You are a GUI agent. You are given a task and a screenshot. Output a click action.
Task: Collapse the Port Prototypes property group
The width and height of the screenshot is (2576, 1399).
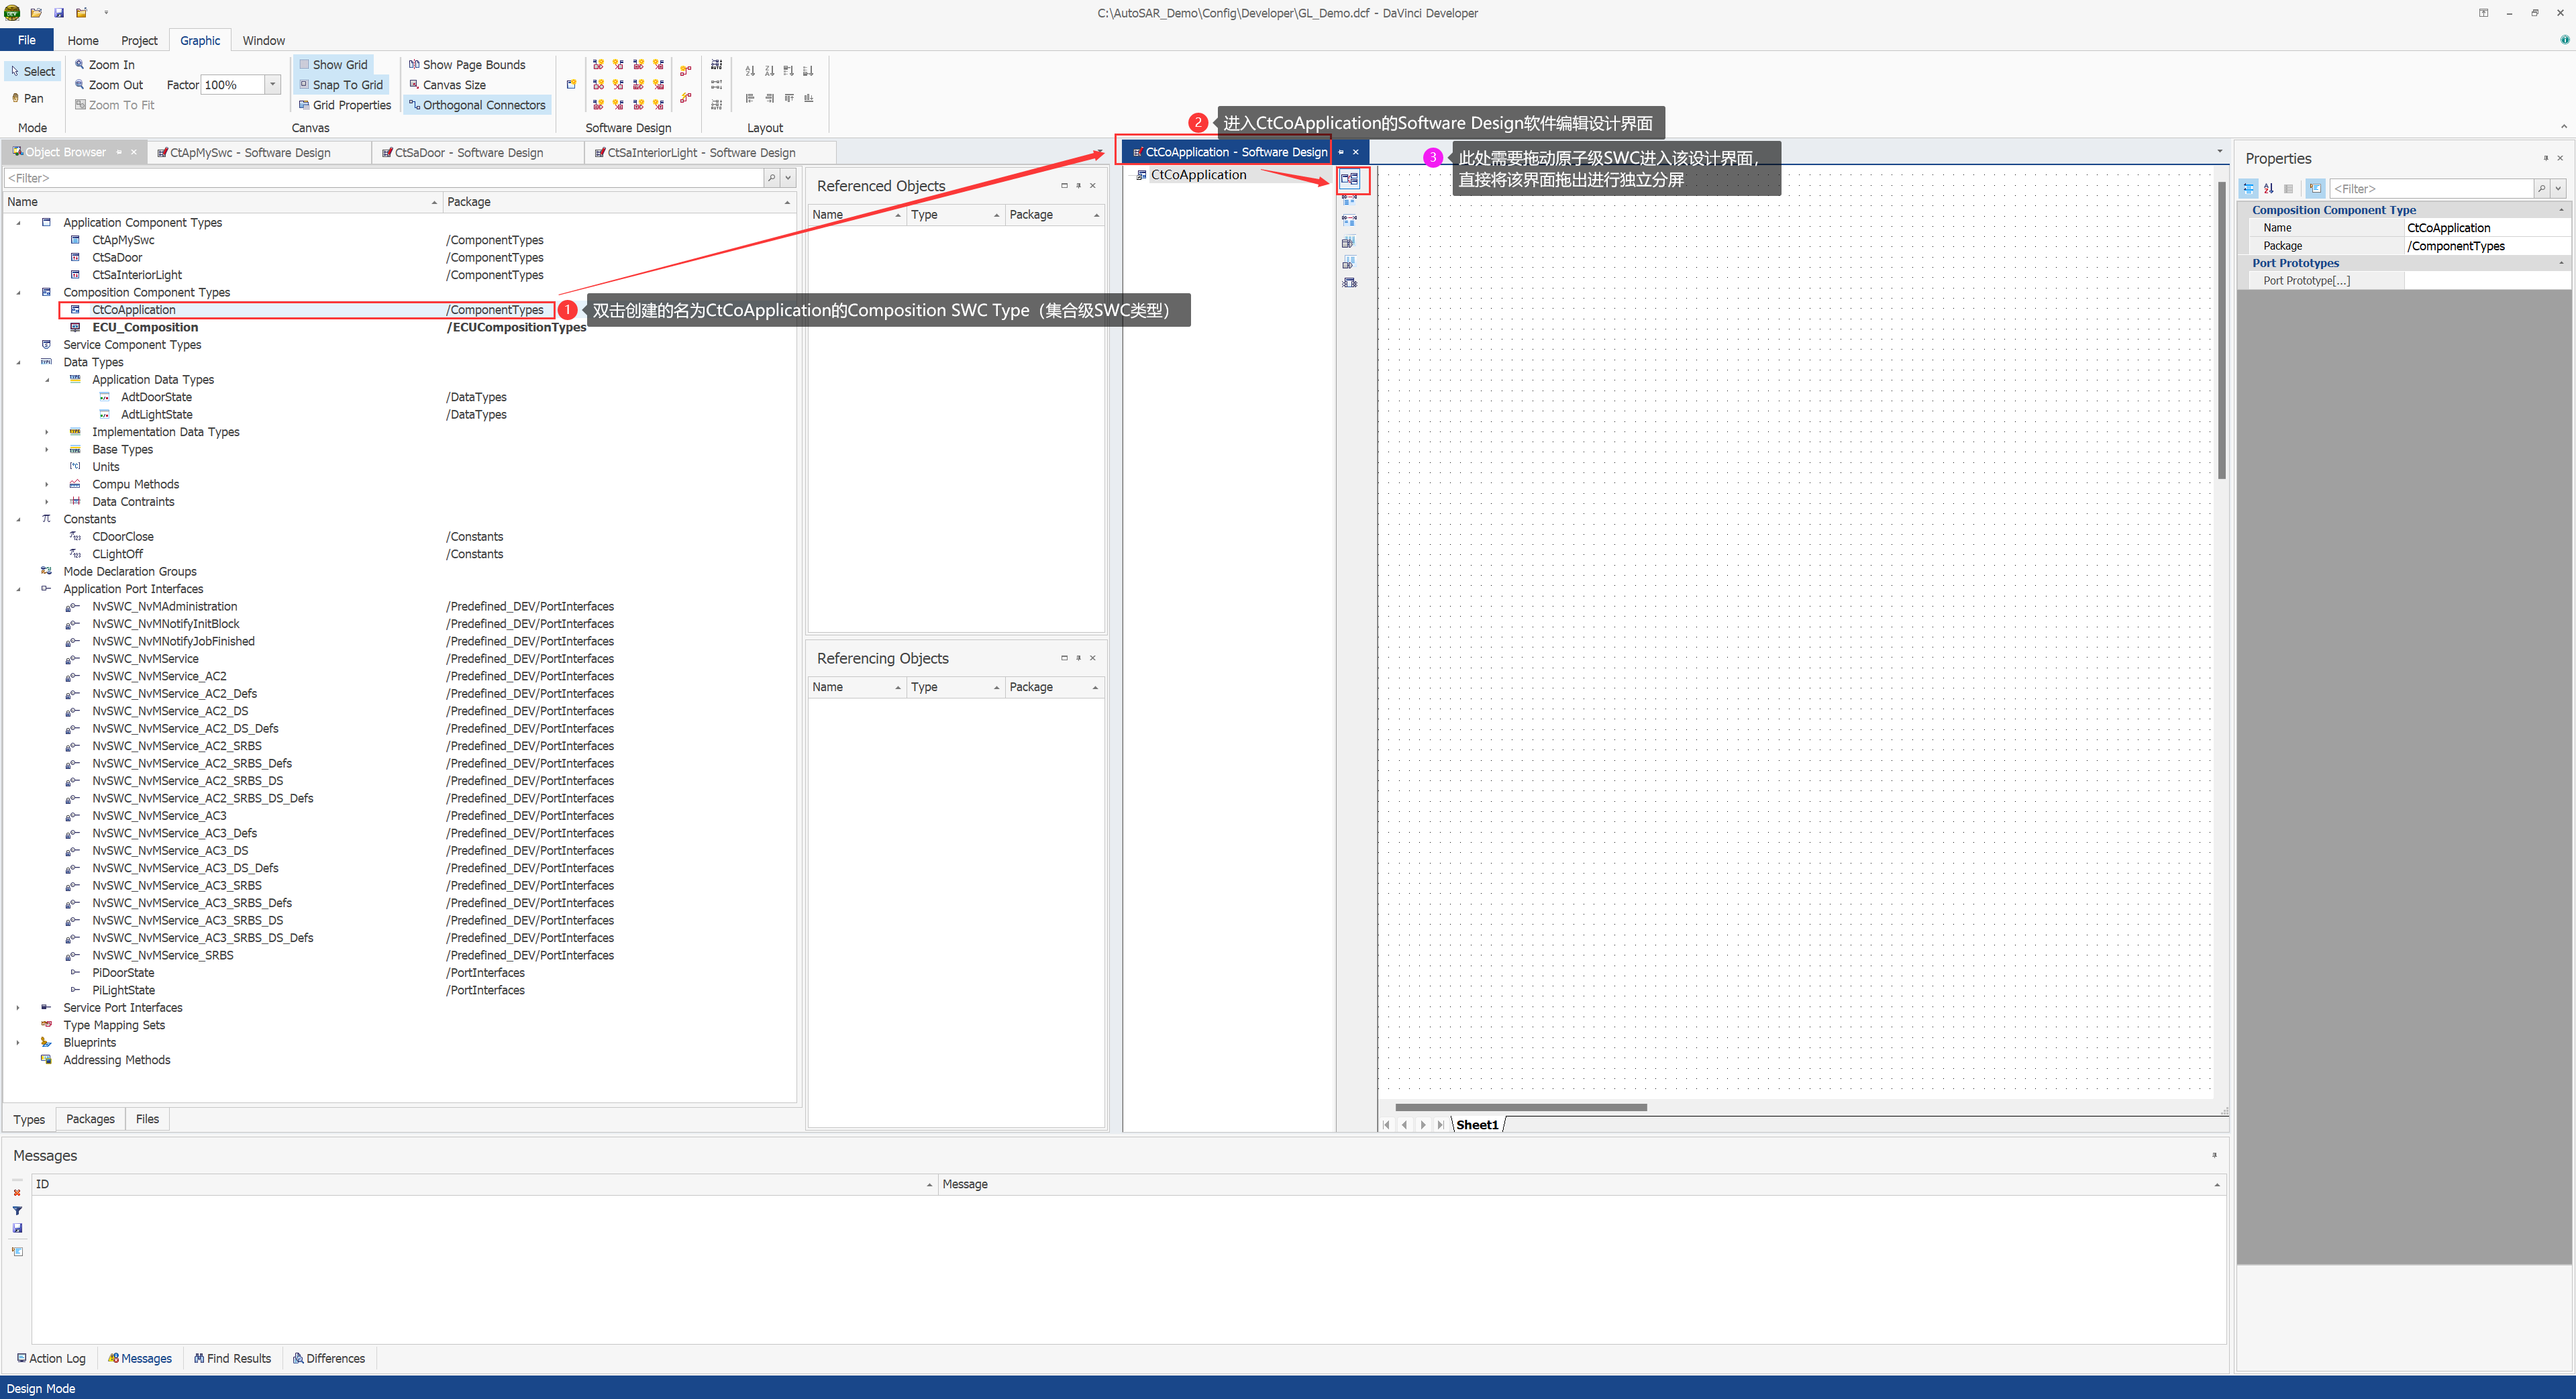pos(2561,263)
